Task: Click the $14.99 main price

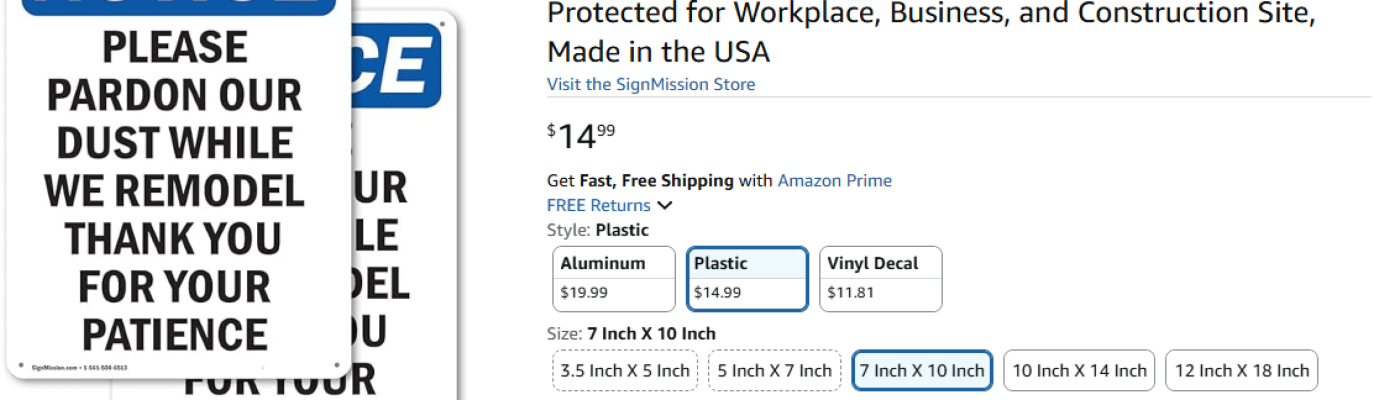Action: click(581, 136)
